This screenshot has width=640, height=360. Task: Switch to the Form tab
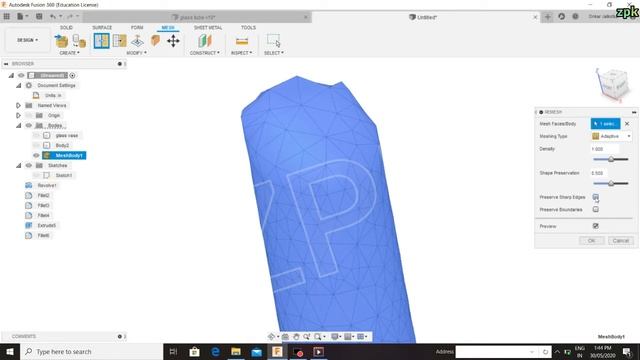(137, 28)
